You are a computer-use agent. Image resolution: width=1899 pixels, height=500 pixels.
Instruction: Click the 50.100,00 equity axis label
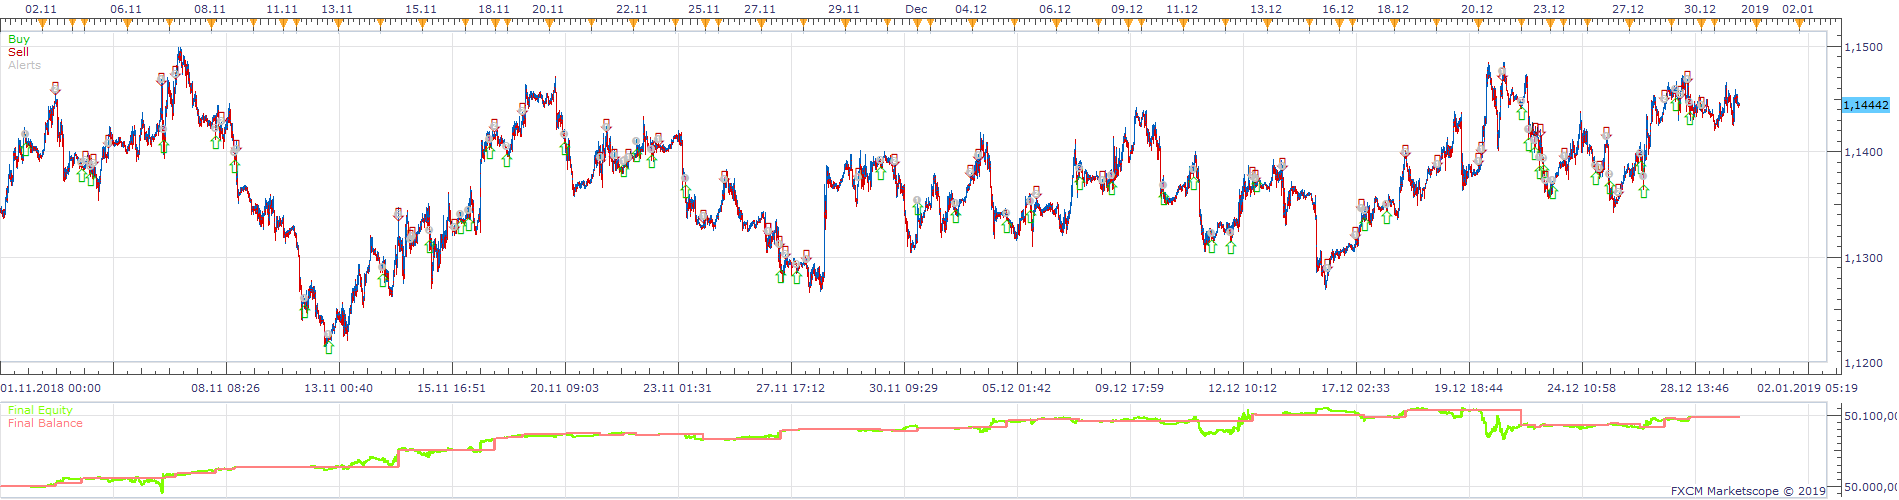coord(1869,415)
